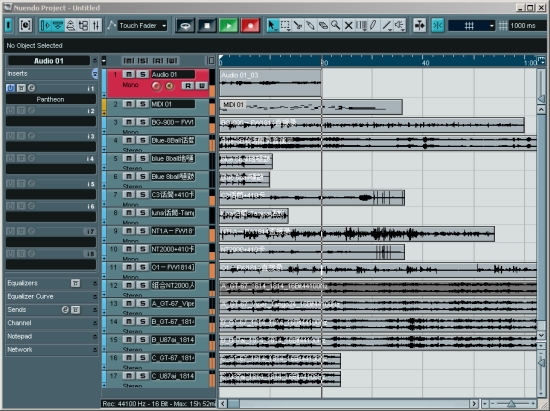Screen dimensions: 550x411
Task: Select the Audio 01 track name
Action: coord(173,74)
